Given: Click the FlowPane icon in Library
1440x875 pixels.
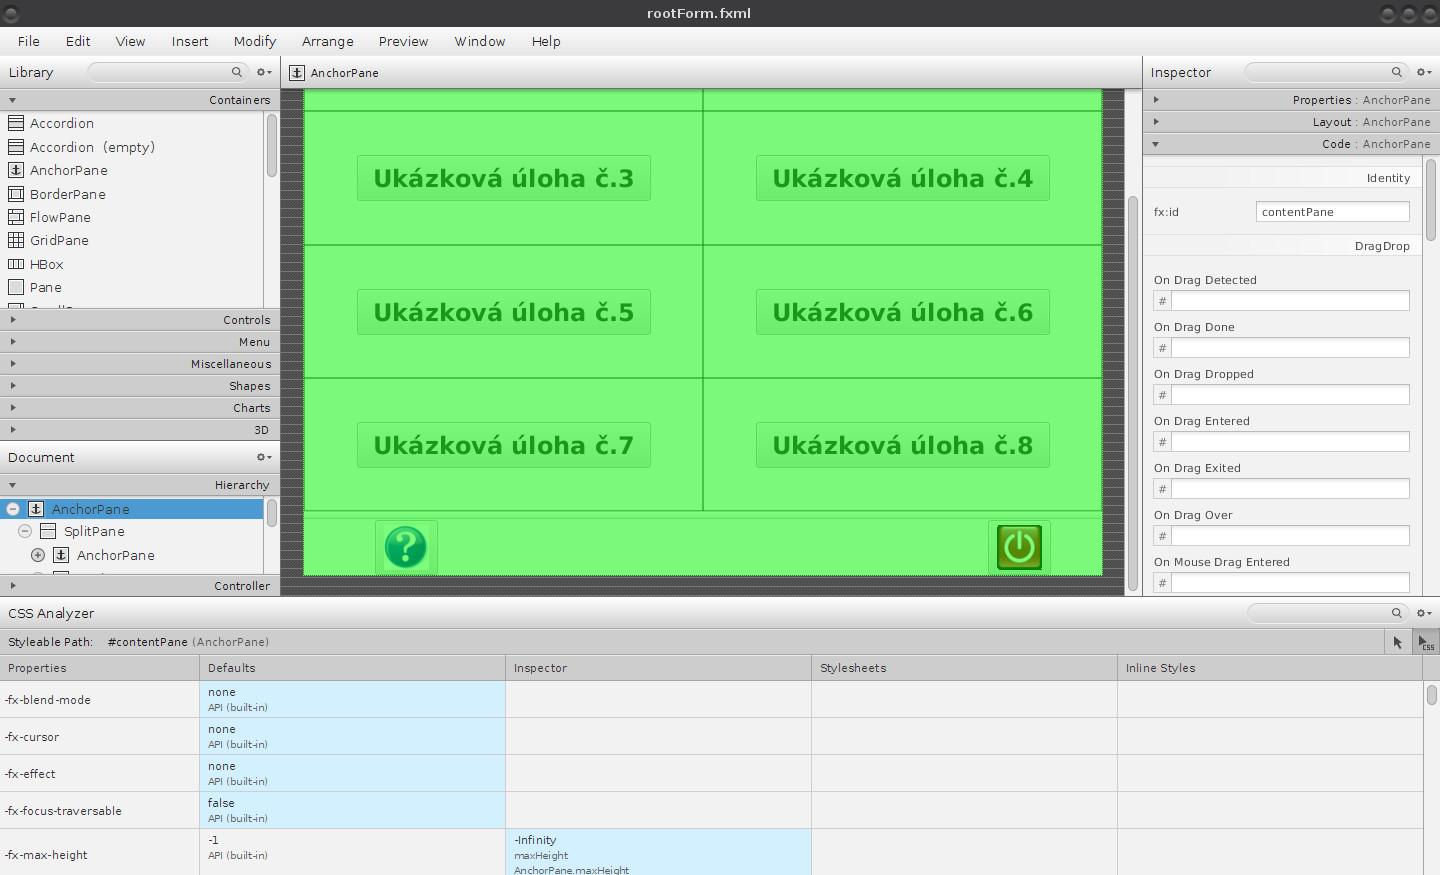Looking at the screenshot, I should click(x=16, y=217).
